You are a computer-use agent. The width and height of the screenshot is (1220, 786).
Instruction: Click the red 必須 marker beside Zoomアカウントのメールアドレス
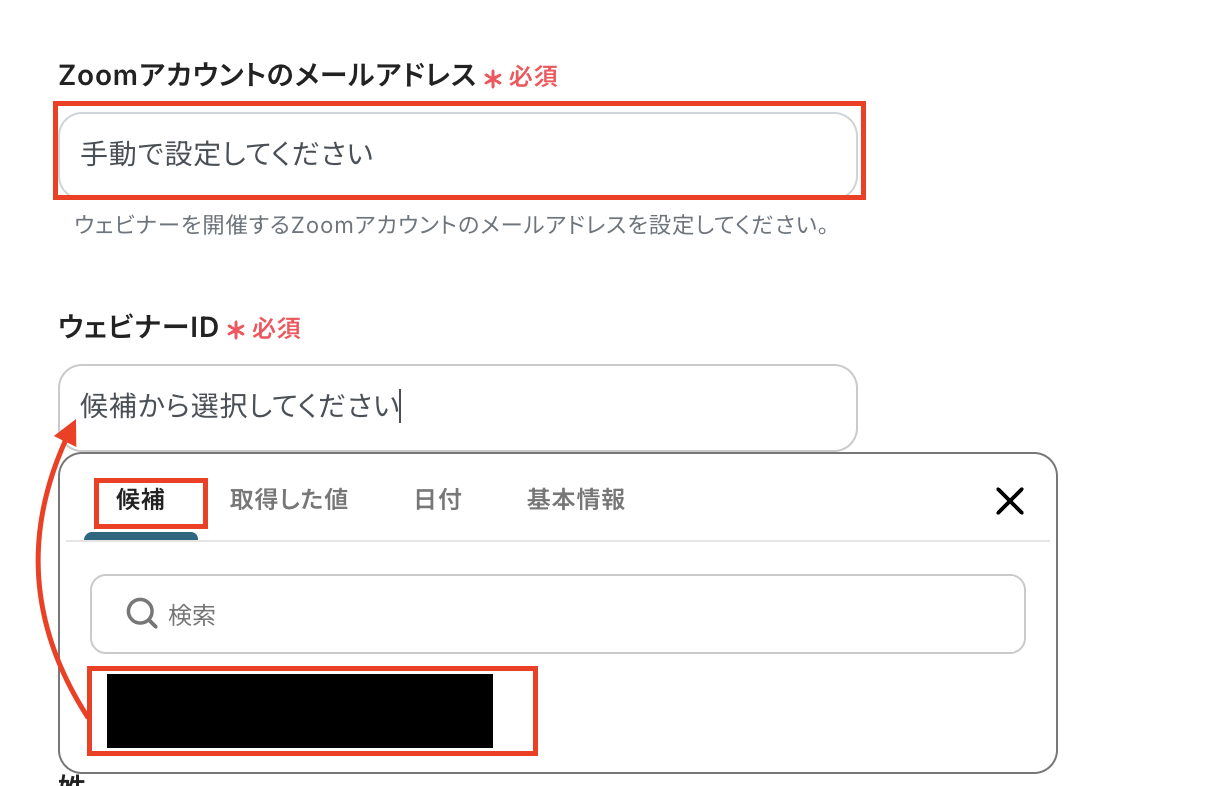[x=533, y=77]
